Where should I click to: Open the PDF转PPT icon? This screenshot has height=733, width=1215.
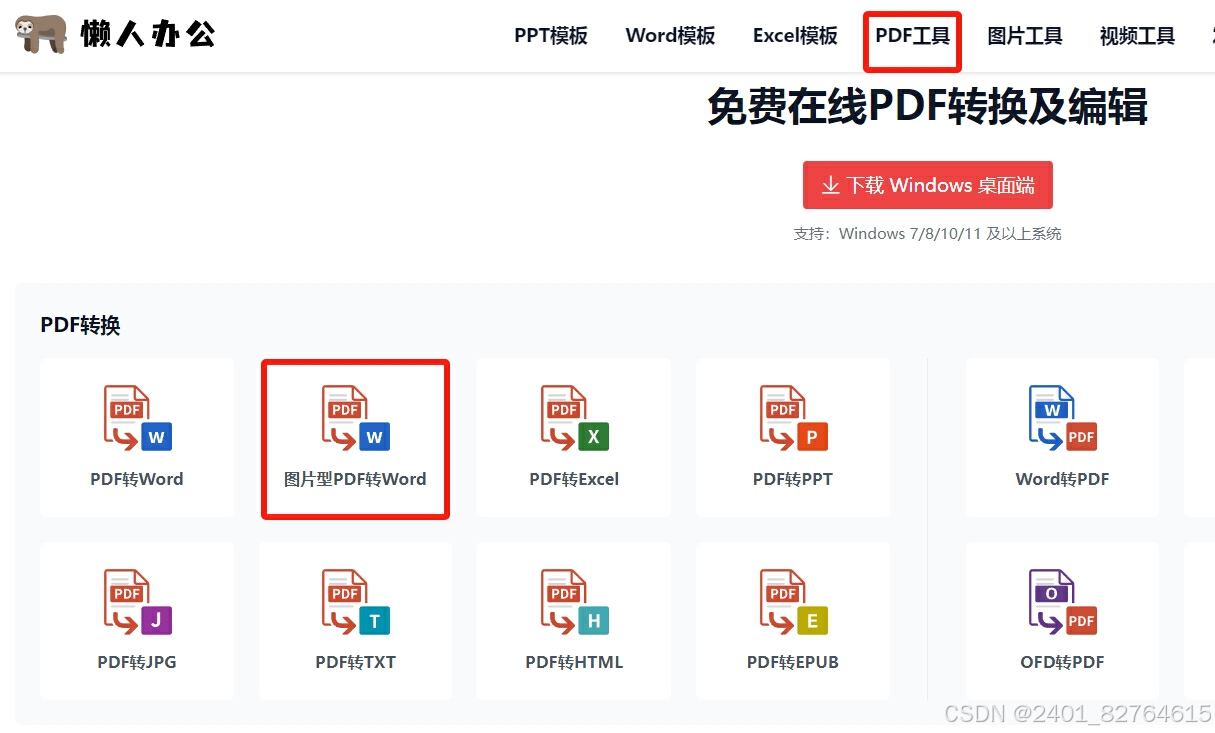click(x=793, y=418)
